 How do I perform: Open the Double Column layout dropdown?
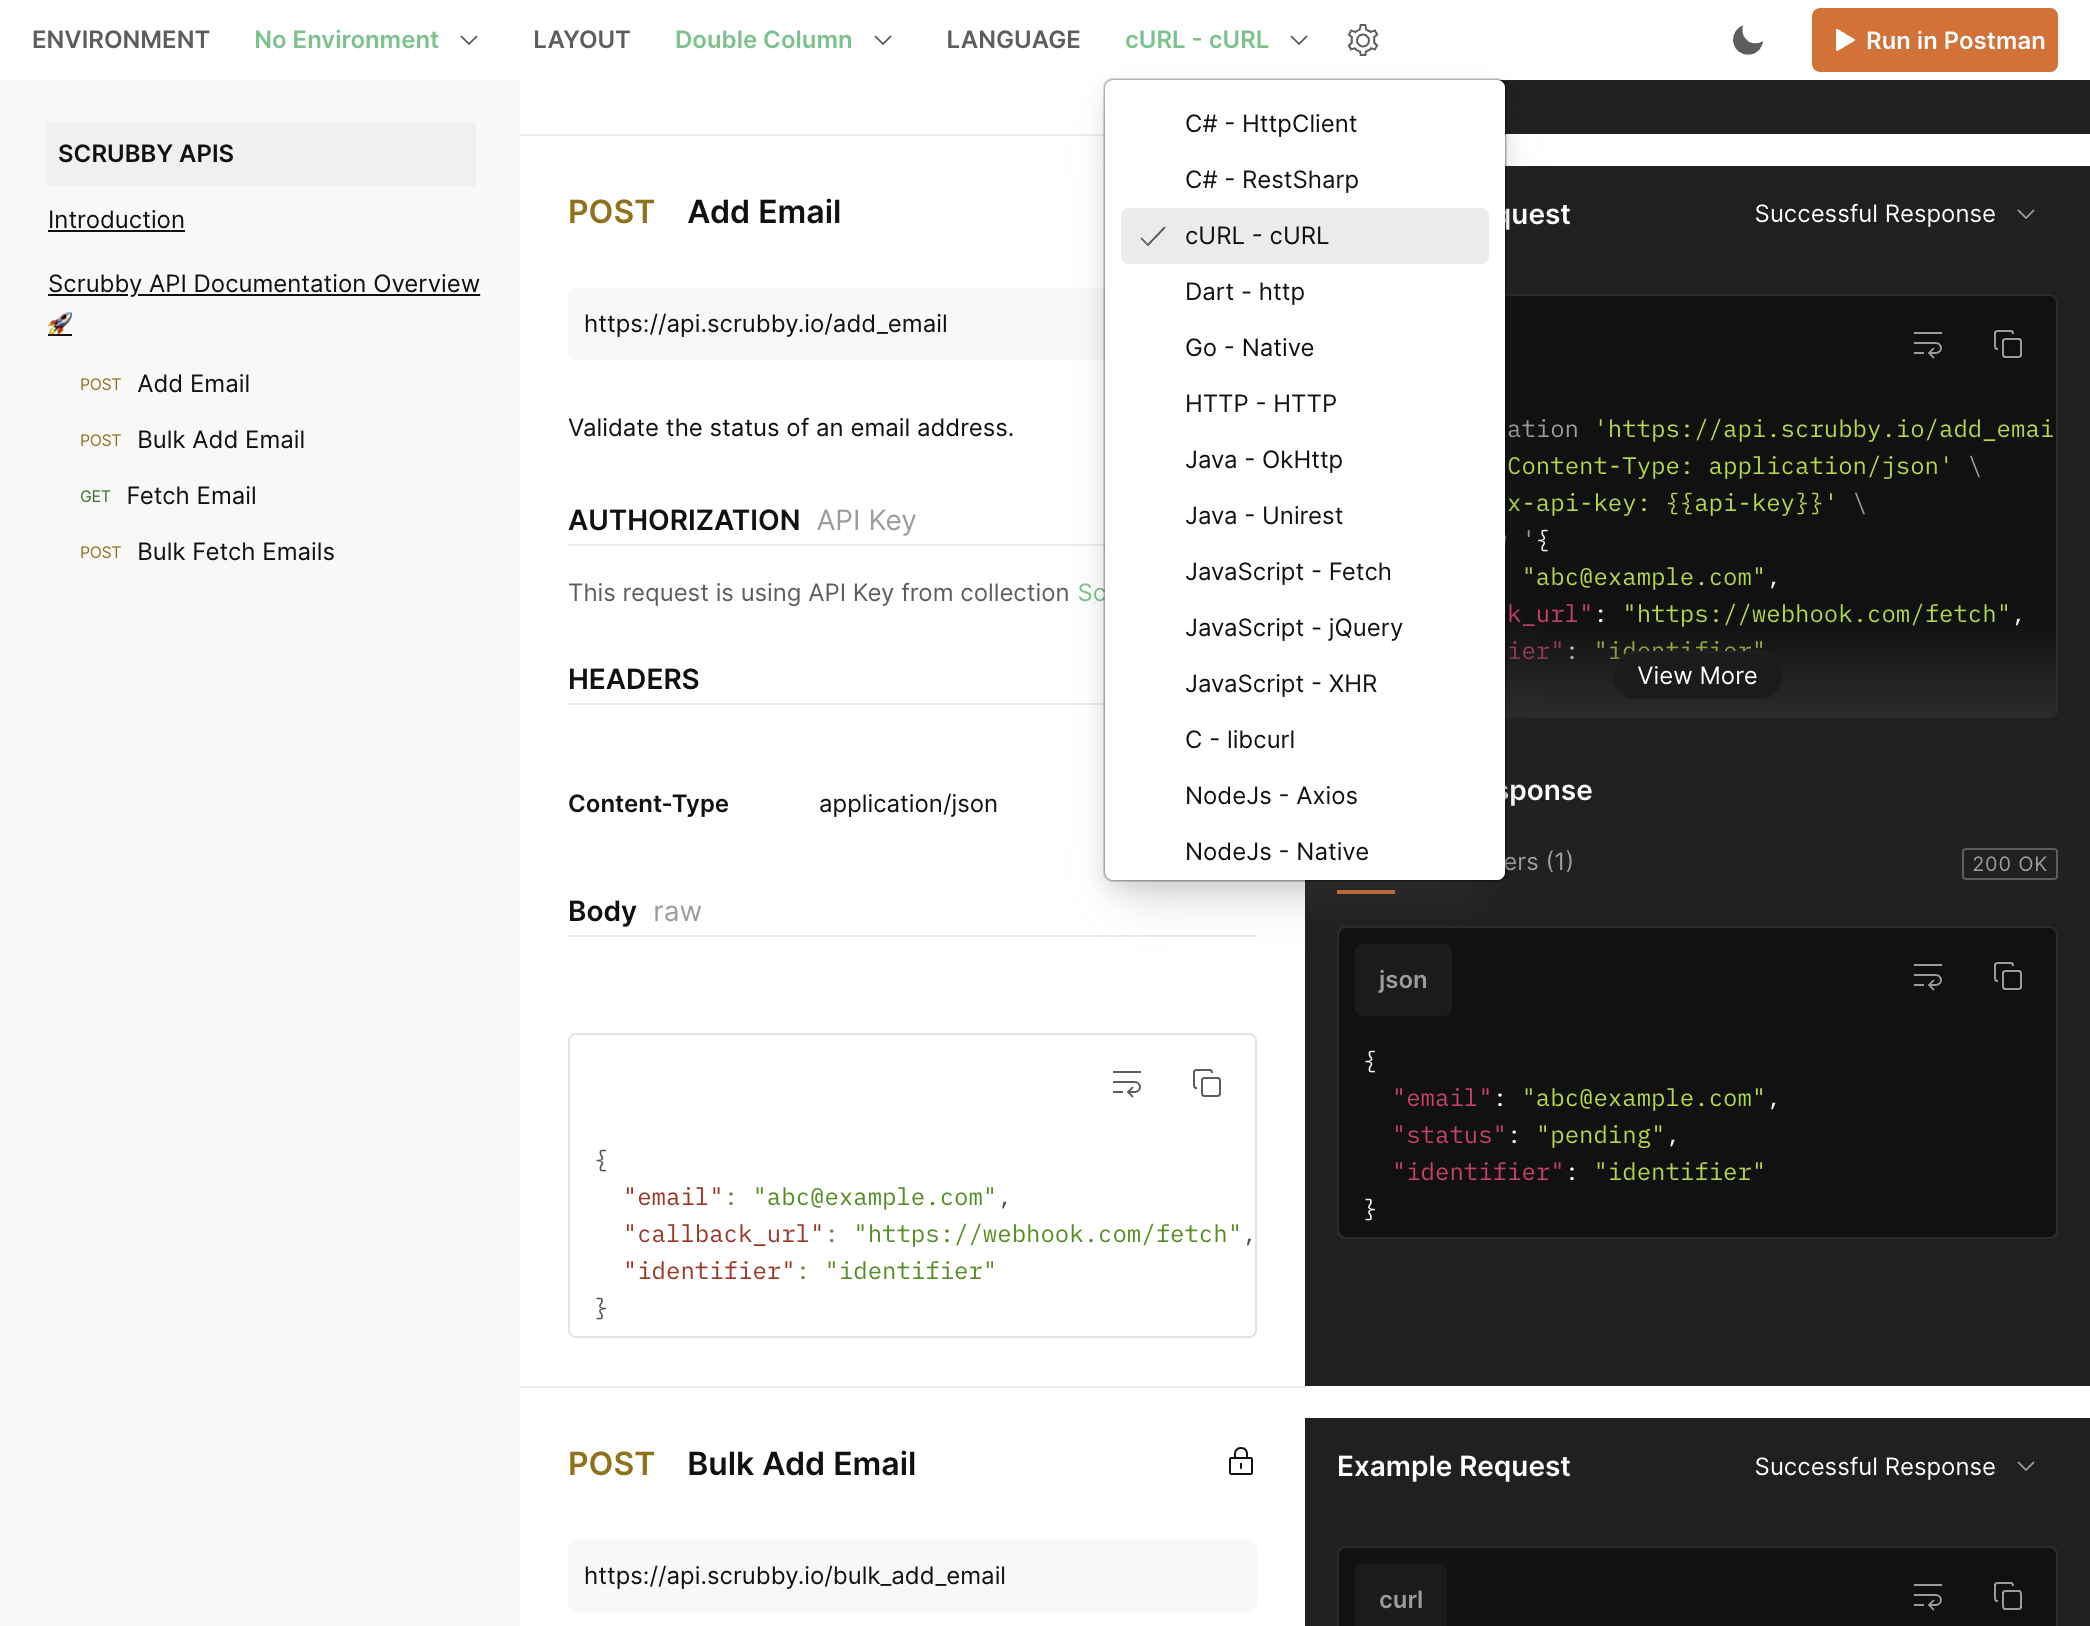pyautogui.click(x=783, y=40)
